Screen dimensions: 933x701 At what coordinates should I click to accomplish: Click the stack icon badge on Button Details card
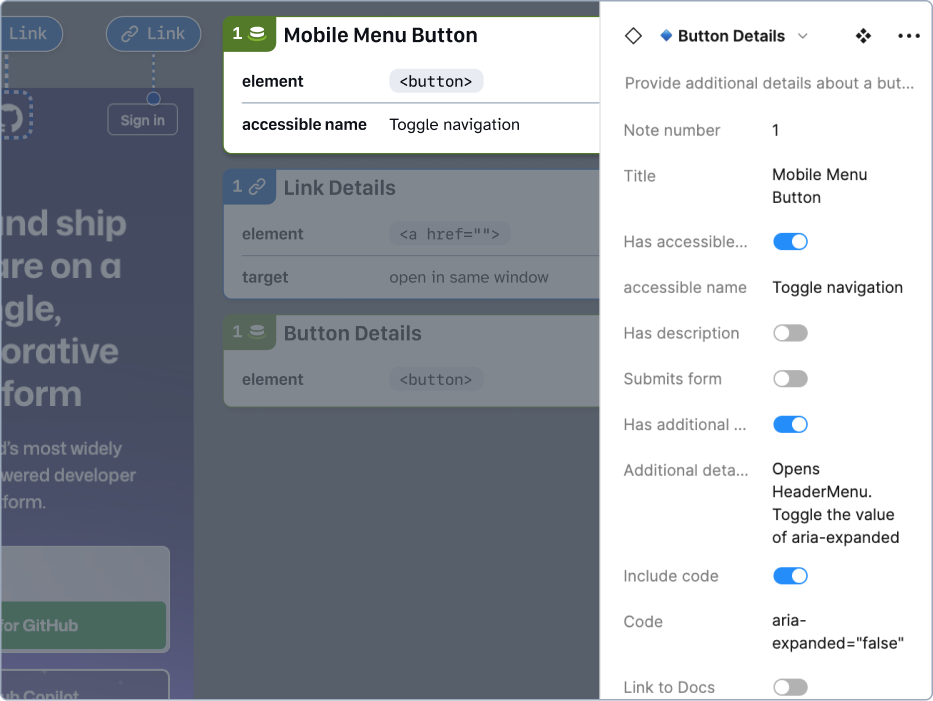pos(249,332)
